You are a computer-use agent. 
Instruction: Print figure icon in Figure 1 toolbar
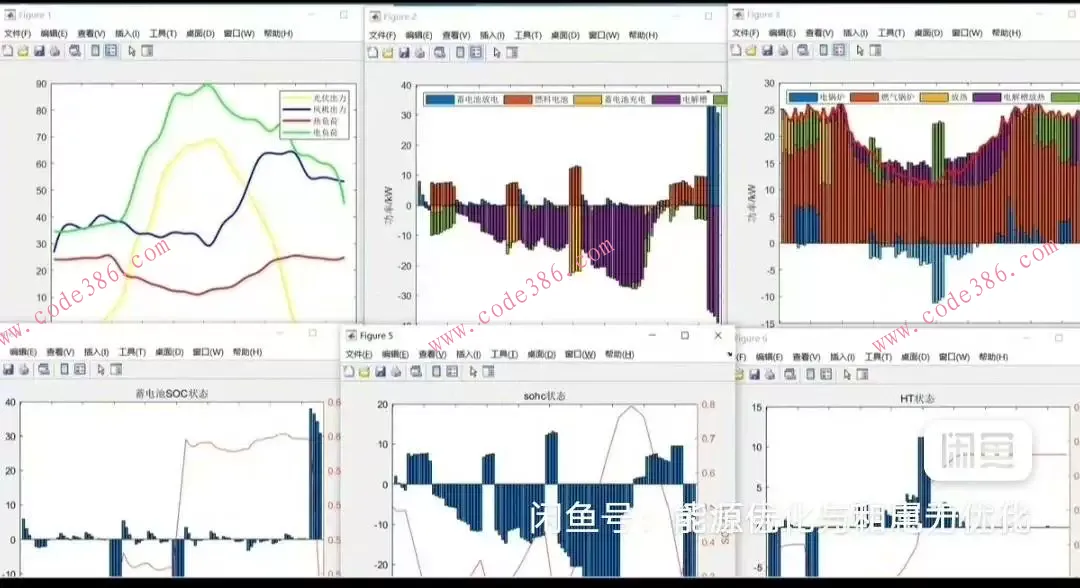(55, 51)
